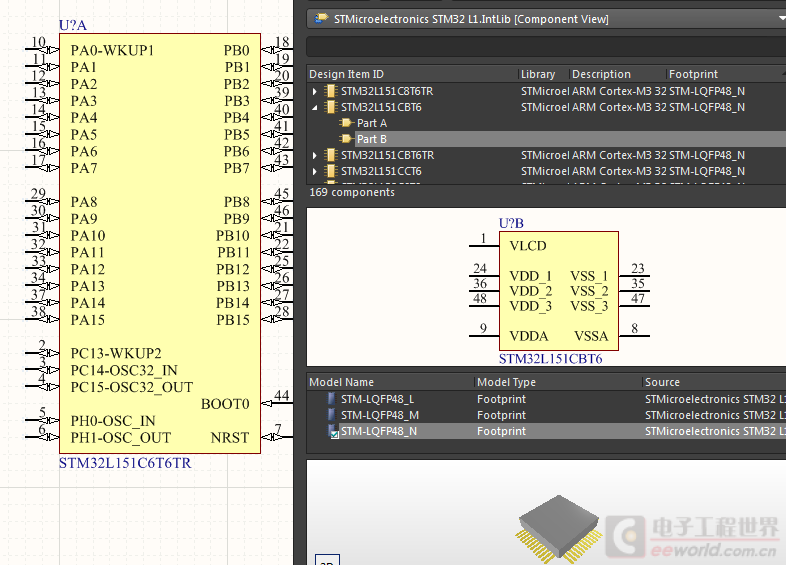
Task: Click the chip icon of STM32L151C8T6TR
Action: [330, 91]
